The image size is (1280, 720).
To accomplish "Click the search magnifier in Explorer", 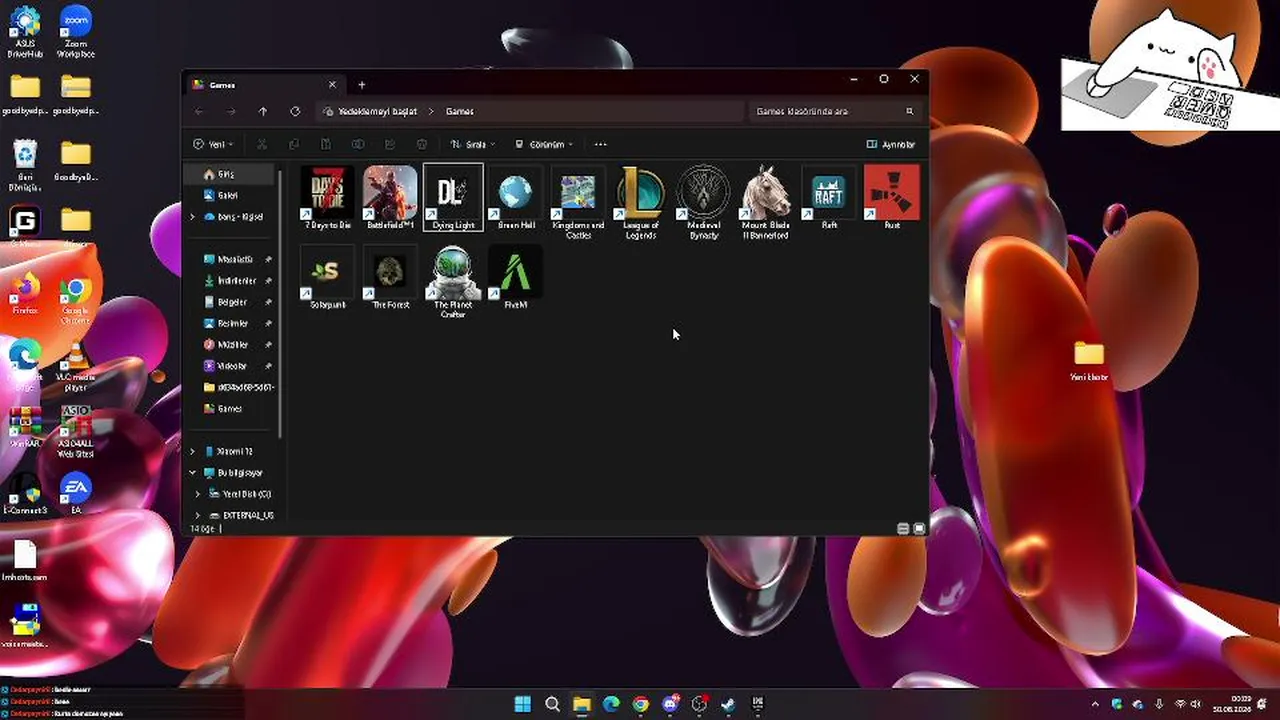I will pos(909,111).
